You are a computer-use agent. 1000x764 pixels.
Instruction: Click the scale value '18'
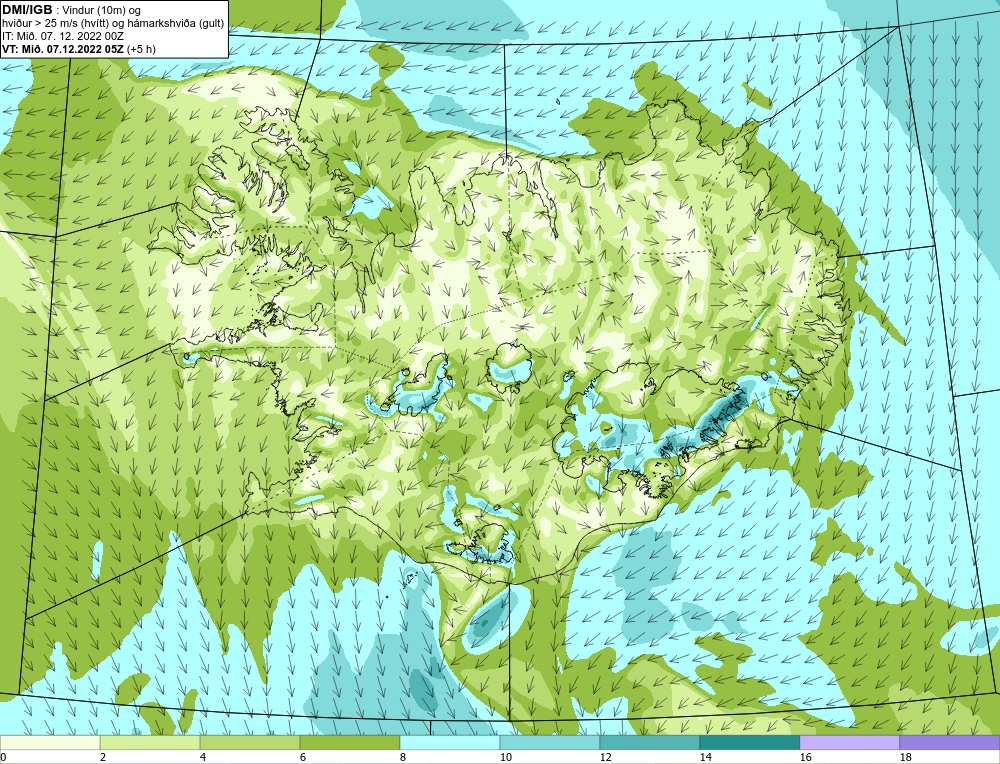pos(905,757)
